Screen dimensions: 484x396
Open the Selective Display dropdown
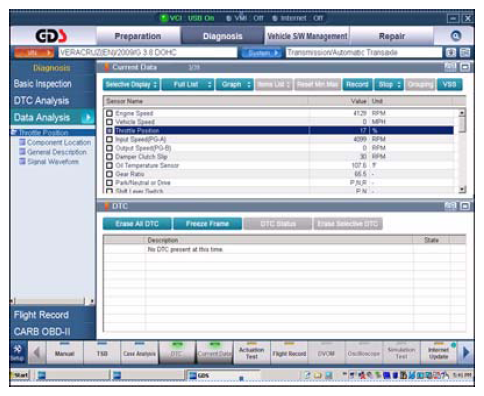131,84
